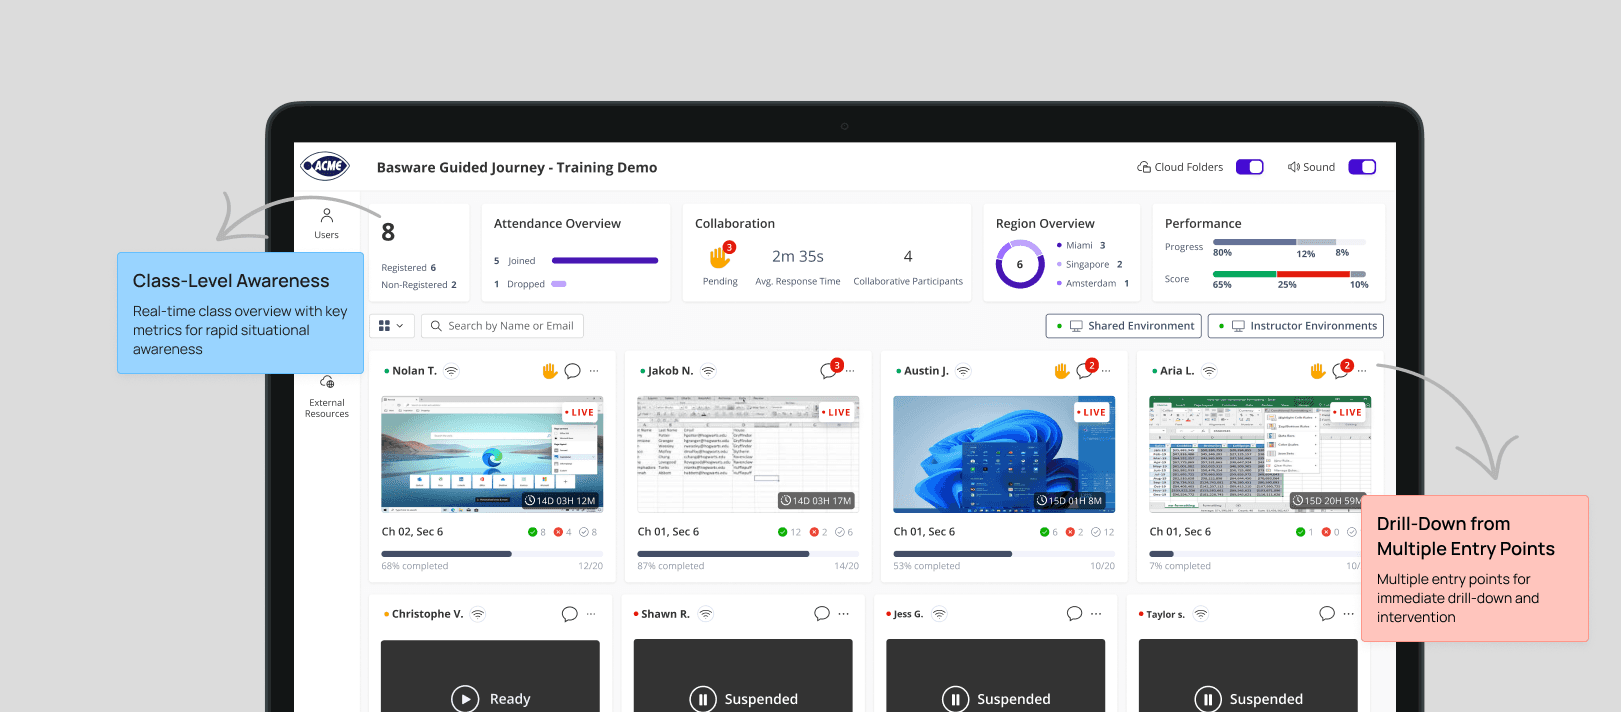Click Jakob N.'s connection signal icon

(708, 371)
